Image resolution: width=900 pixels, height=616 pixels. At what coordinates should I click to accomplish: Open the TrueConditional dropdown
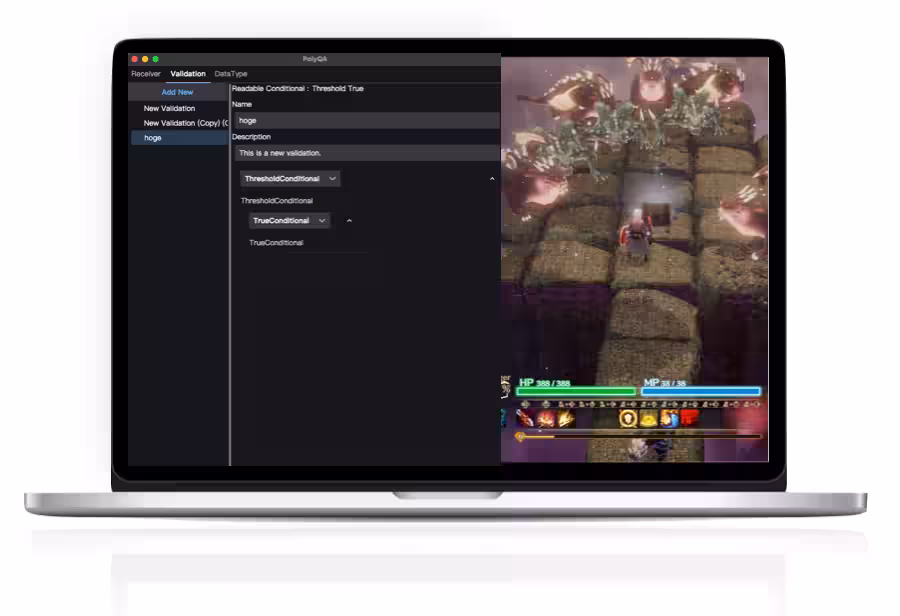289,221
